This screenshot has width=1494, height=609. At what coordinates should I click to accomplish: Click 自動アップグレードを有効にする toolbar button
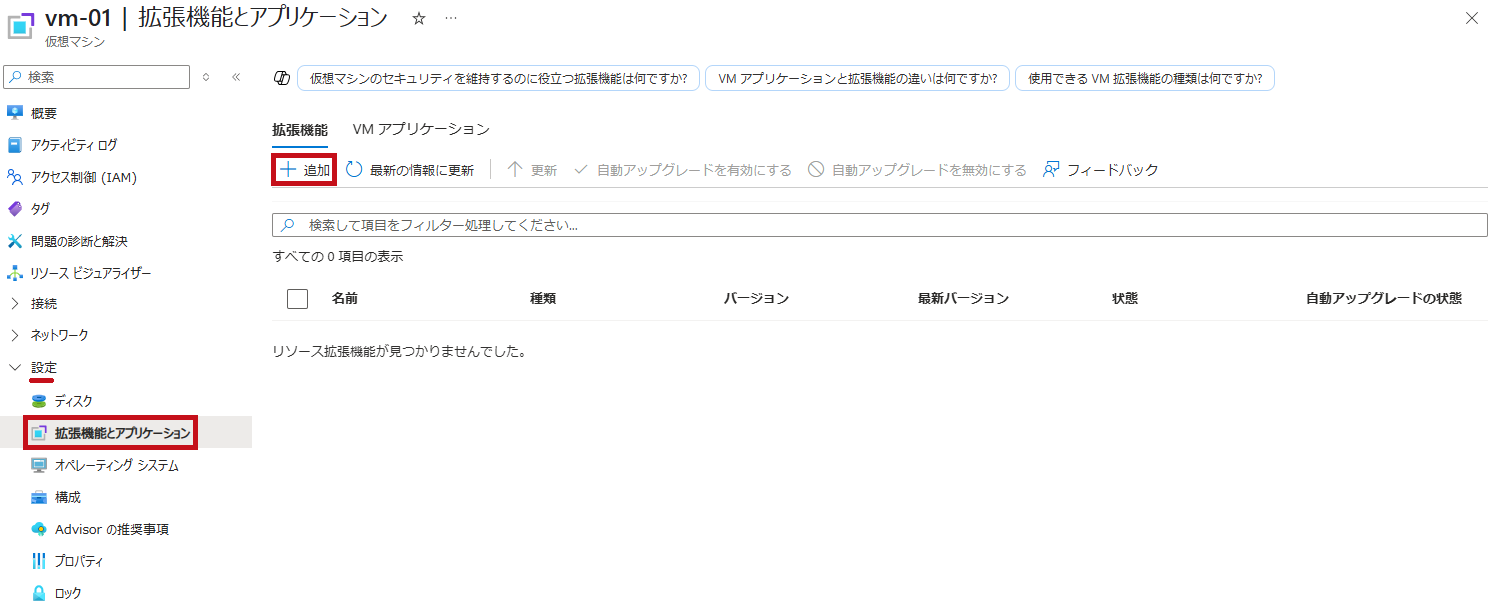[x=682, y=170]
